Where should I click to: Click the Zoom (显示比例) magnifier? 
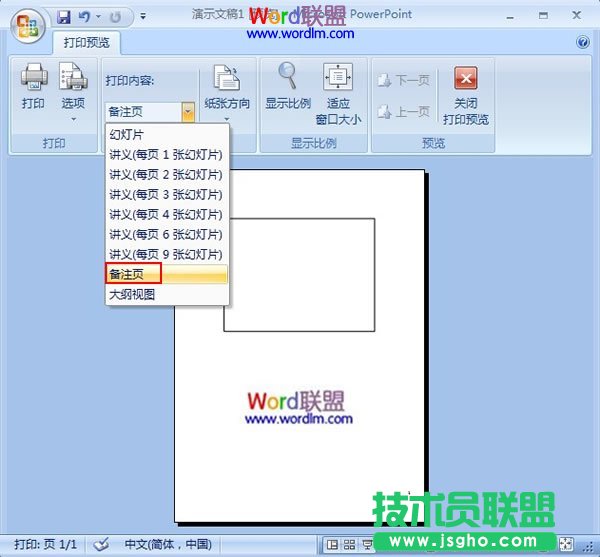coord(288,86)
